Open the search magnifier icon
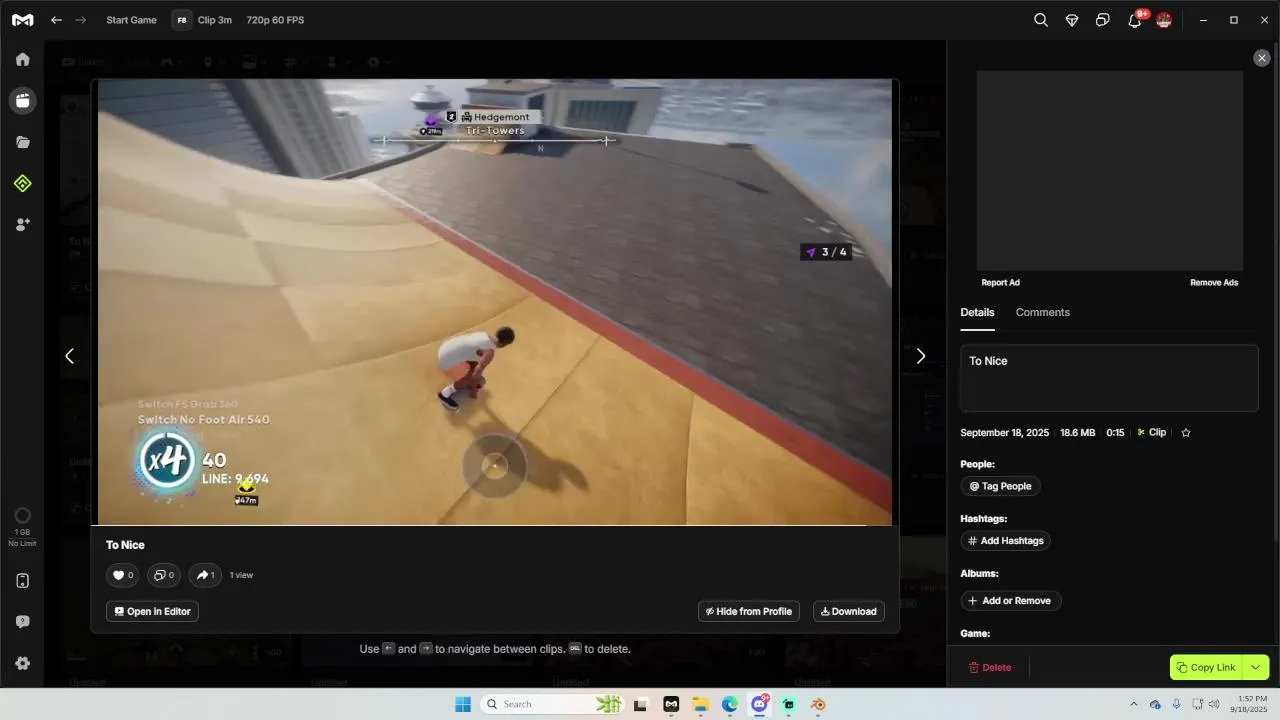The width and height of the screenshot is (1280, 720). (1041, 20)
